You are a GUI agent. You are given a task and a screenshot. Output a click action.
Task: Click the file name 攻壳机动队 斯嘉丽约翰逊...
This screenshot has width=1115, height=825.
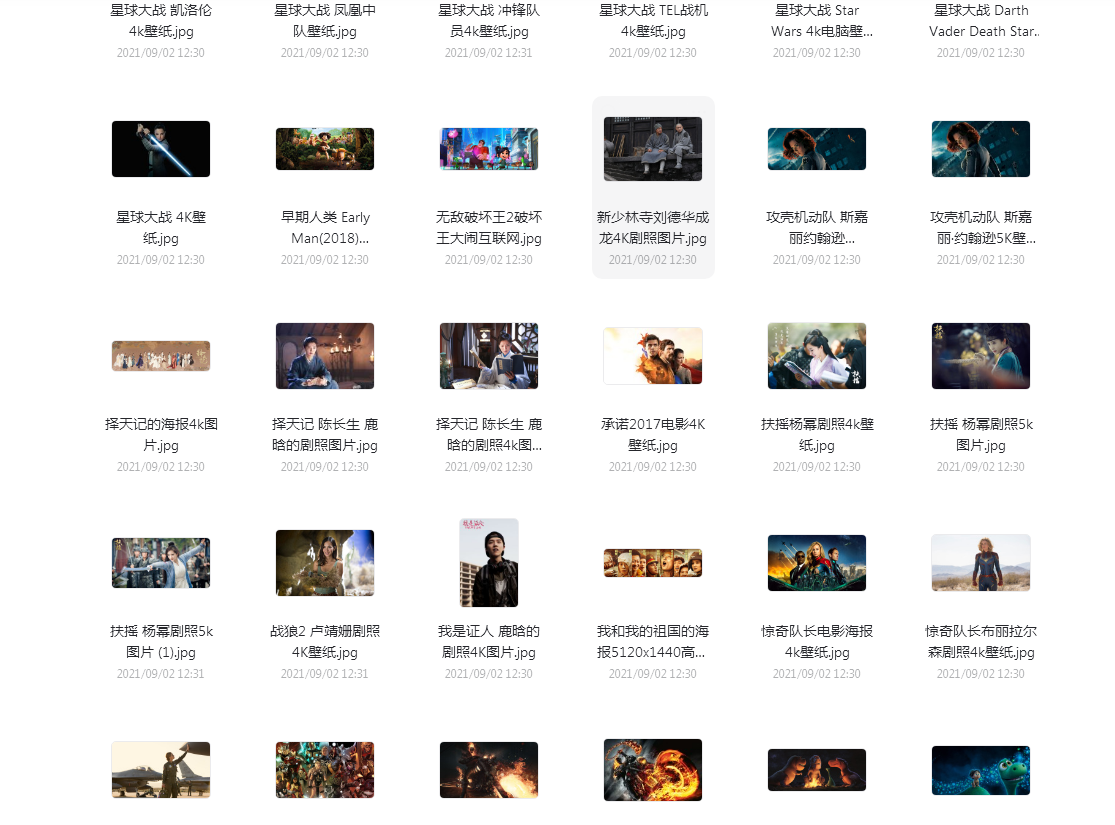coord(817,228)
